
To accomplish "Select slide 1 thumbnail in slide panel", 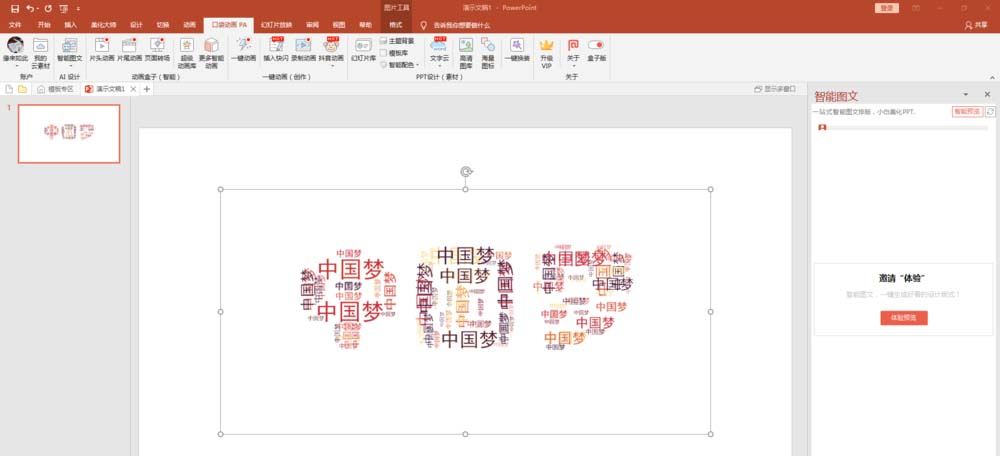I will tap(69, 133).
